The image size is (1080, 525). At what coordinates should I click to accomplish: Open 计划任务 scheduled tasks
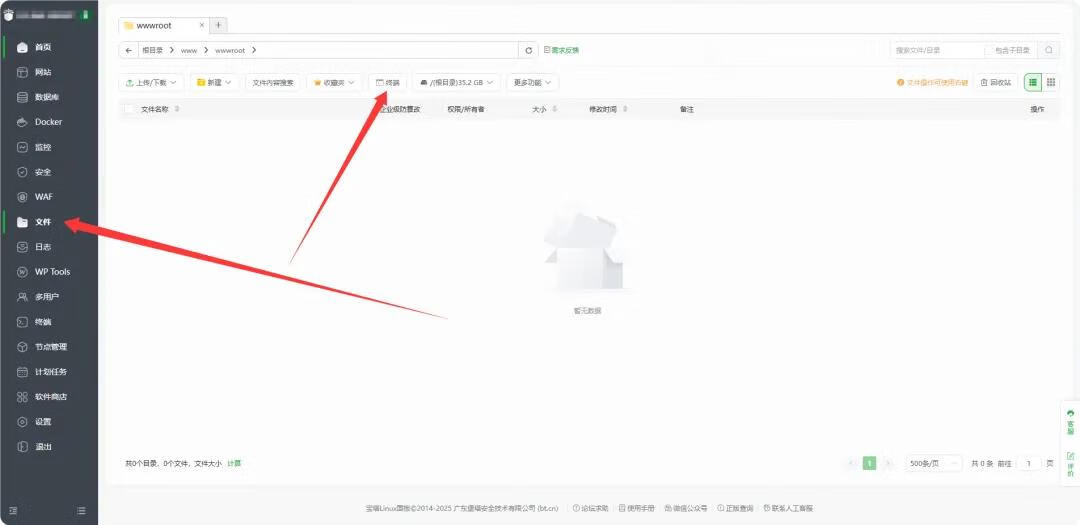51,371
